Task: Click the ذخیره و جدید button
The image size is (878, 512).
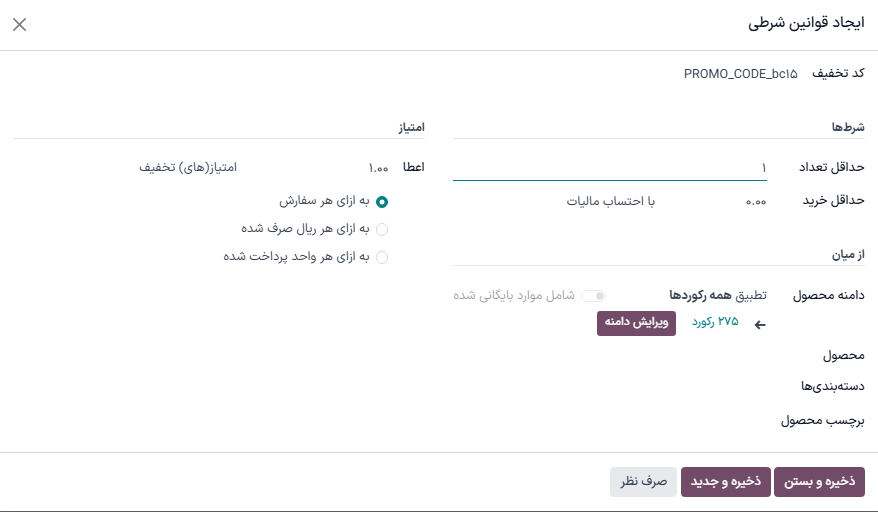Action: tap(725, 482)
